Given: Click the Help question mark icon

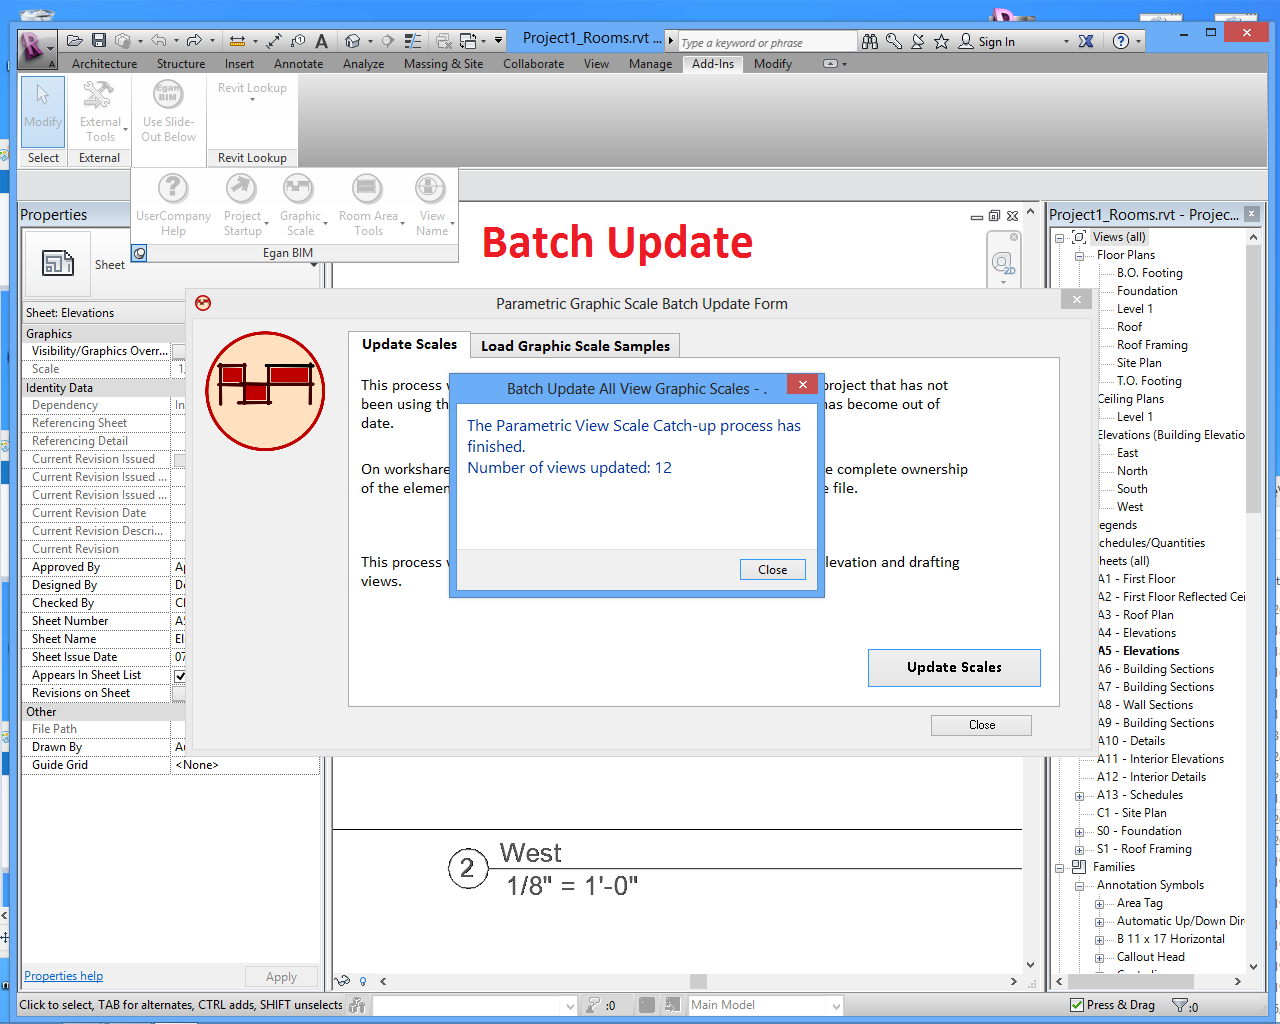Looking at the screenshot, I should (x=1121, y=41).
